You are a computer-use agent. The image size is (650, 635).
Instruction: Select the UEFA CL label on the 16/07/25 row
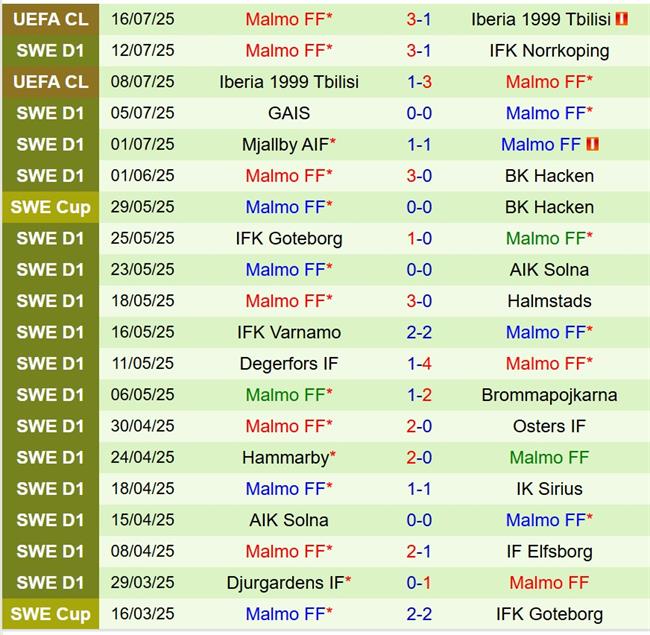coord(50,19)
